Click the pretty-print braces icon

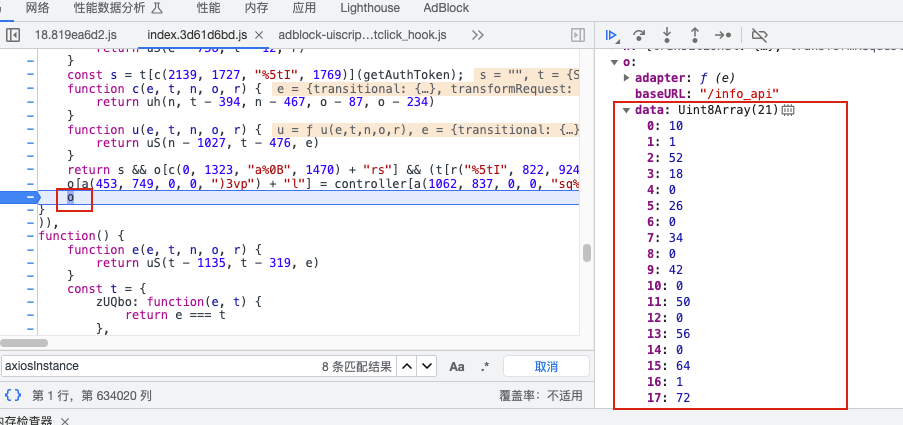13,395
